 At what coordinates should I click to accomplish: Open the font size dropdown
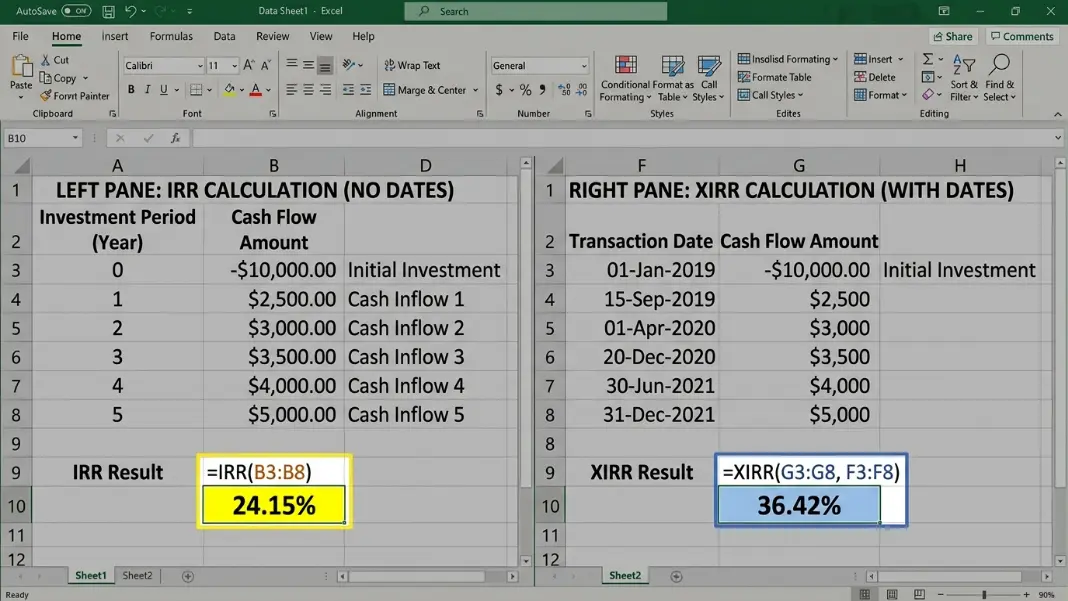(234, 66)
